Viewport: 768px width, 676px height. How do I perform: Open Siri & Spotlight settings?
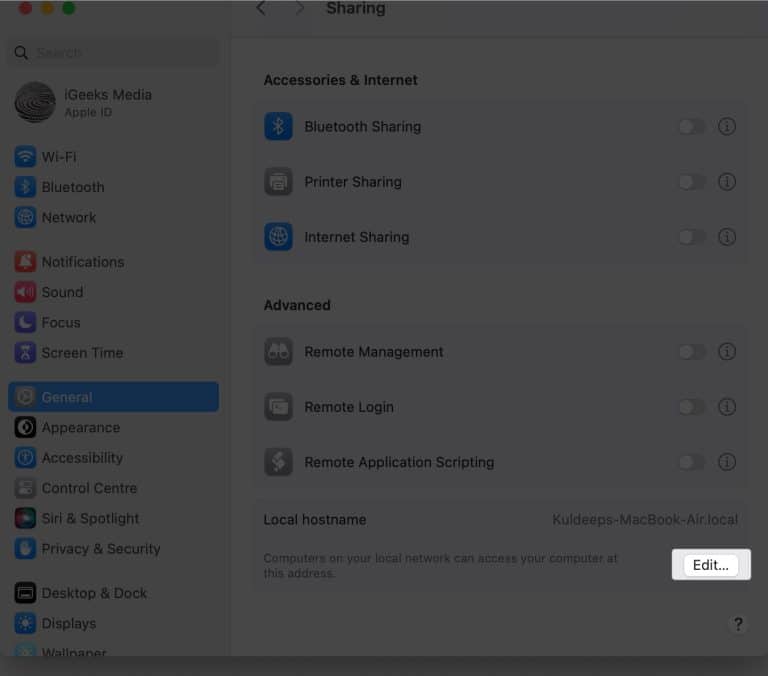click(90, 518)
